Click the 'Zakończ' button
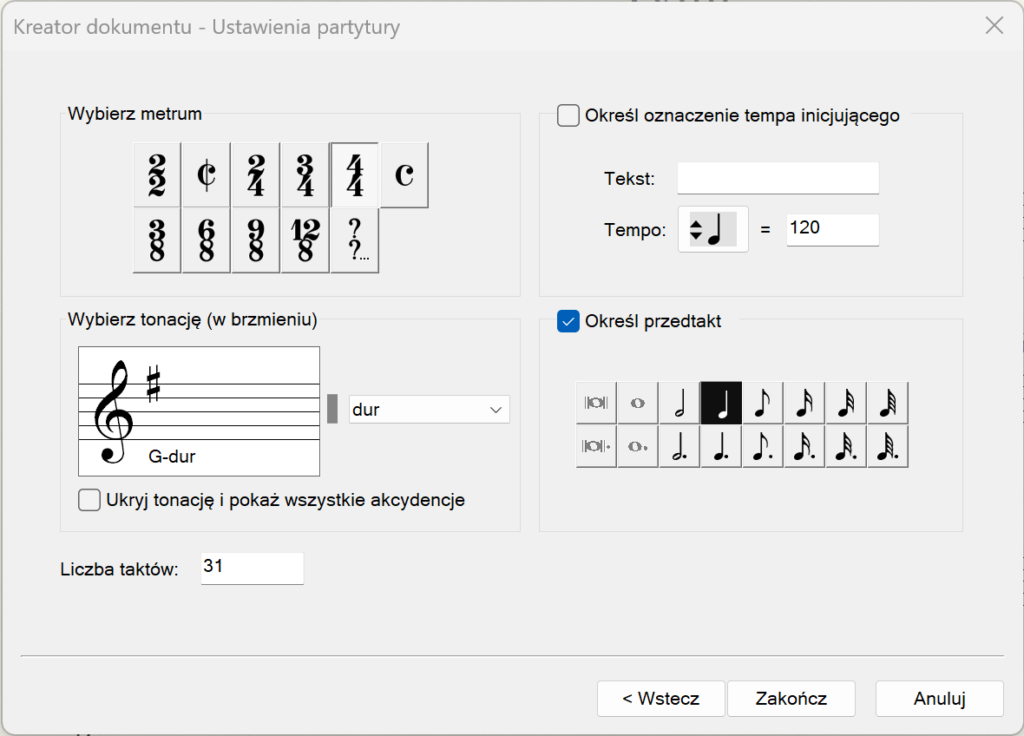 coord(791,699)
